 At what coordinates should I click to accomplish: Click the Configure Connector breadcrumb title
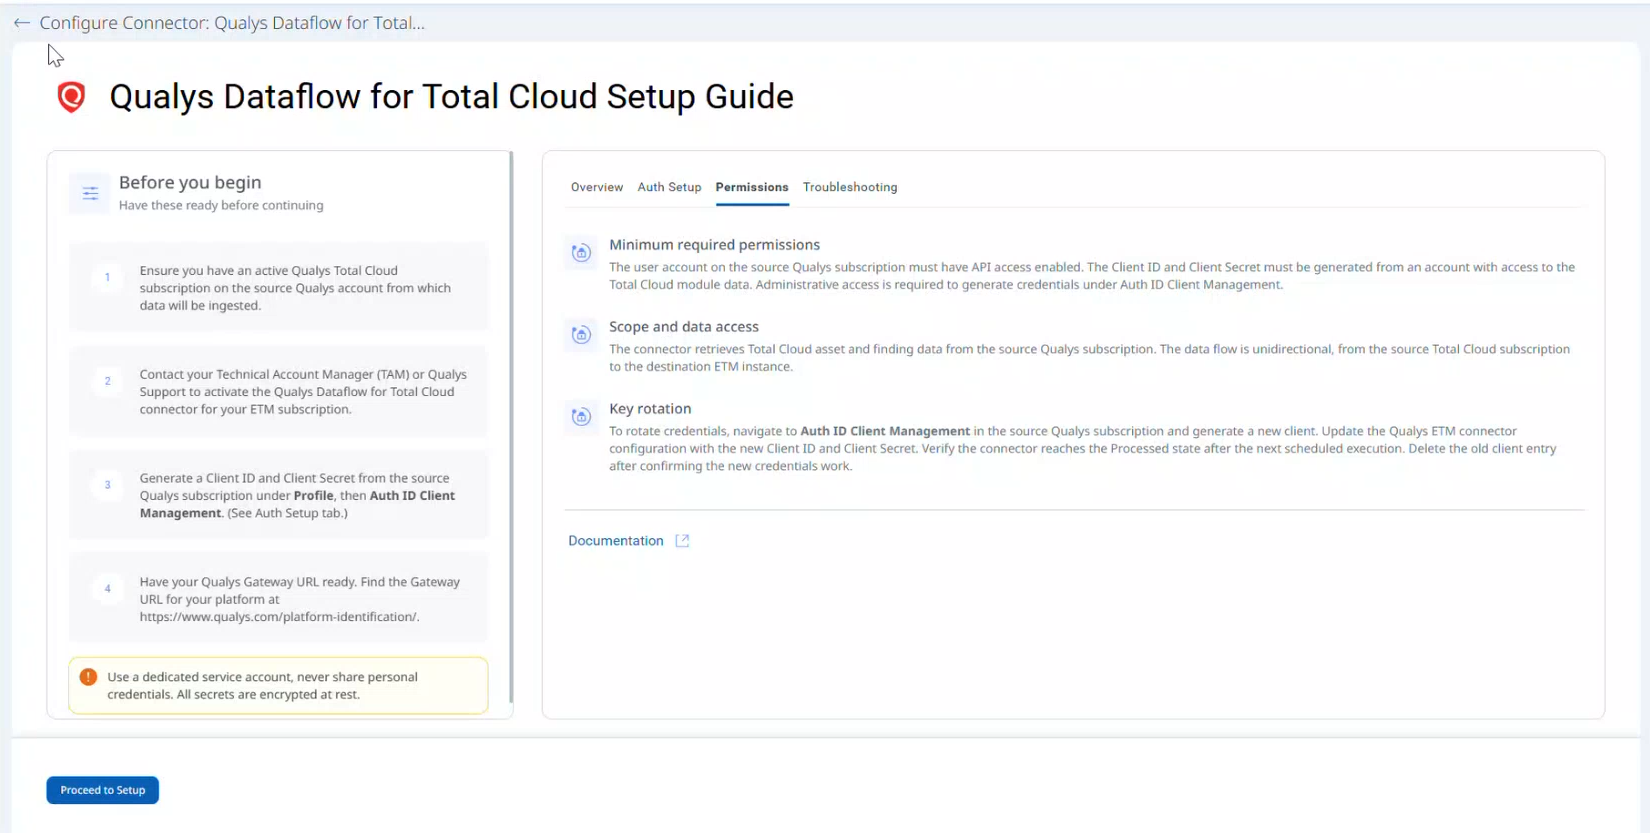(232, 23)
